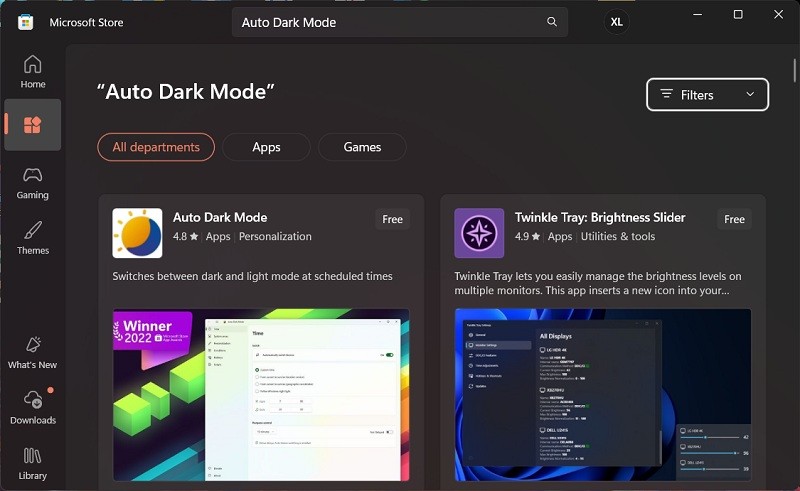Click the Free button for Twinkle Tray

[734, 219]
